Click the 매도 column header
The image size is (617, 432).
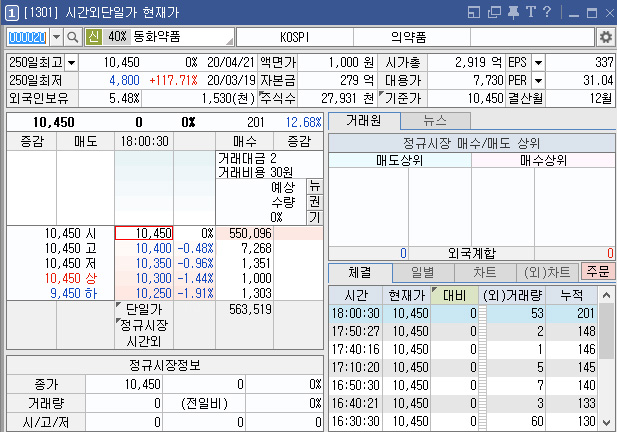pyautogui.click(x=86, y=141)
